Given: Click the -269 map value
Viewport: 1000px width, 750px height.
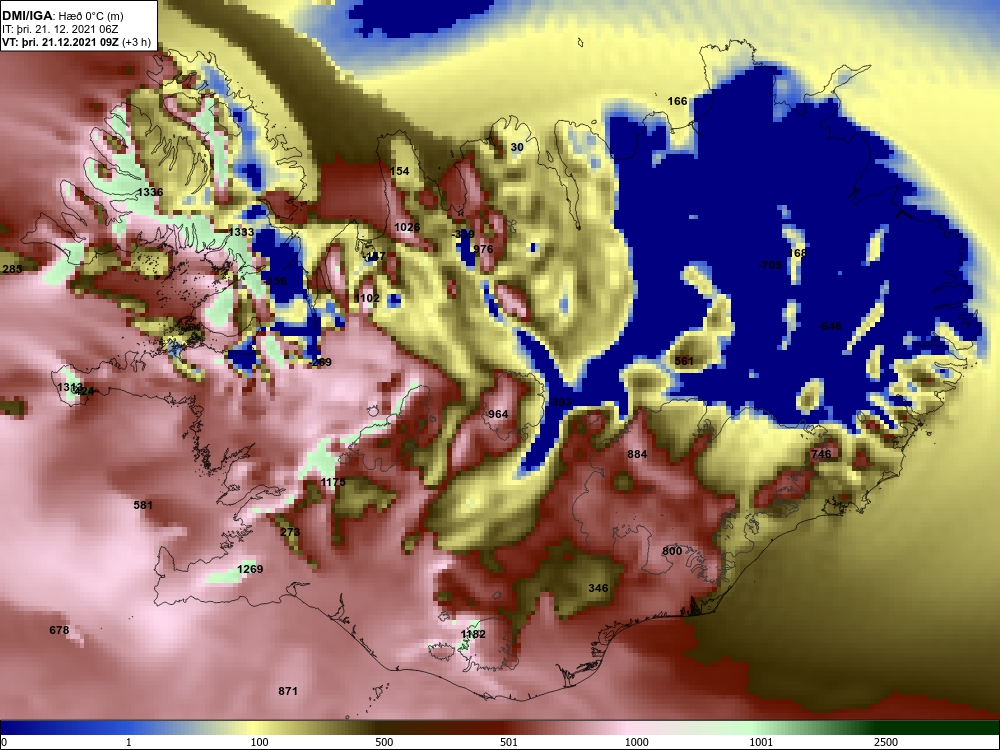Looking at the screenshot, I should point(320,362).
